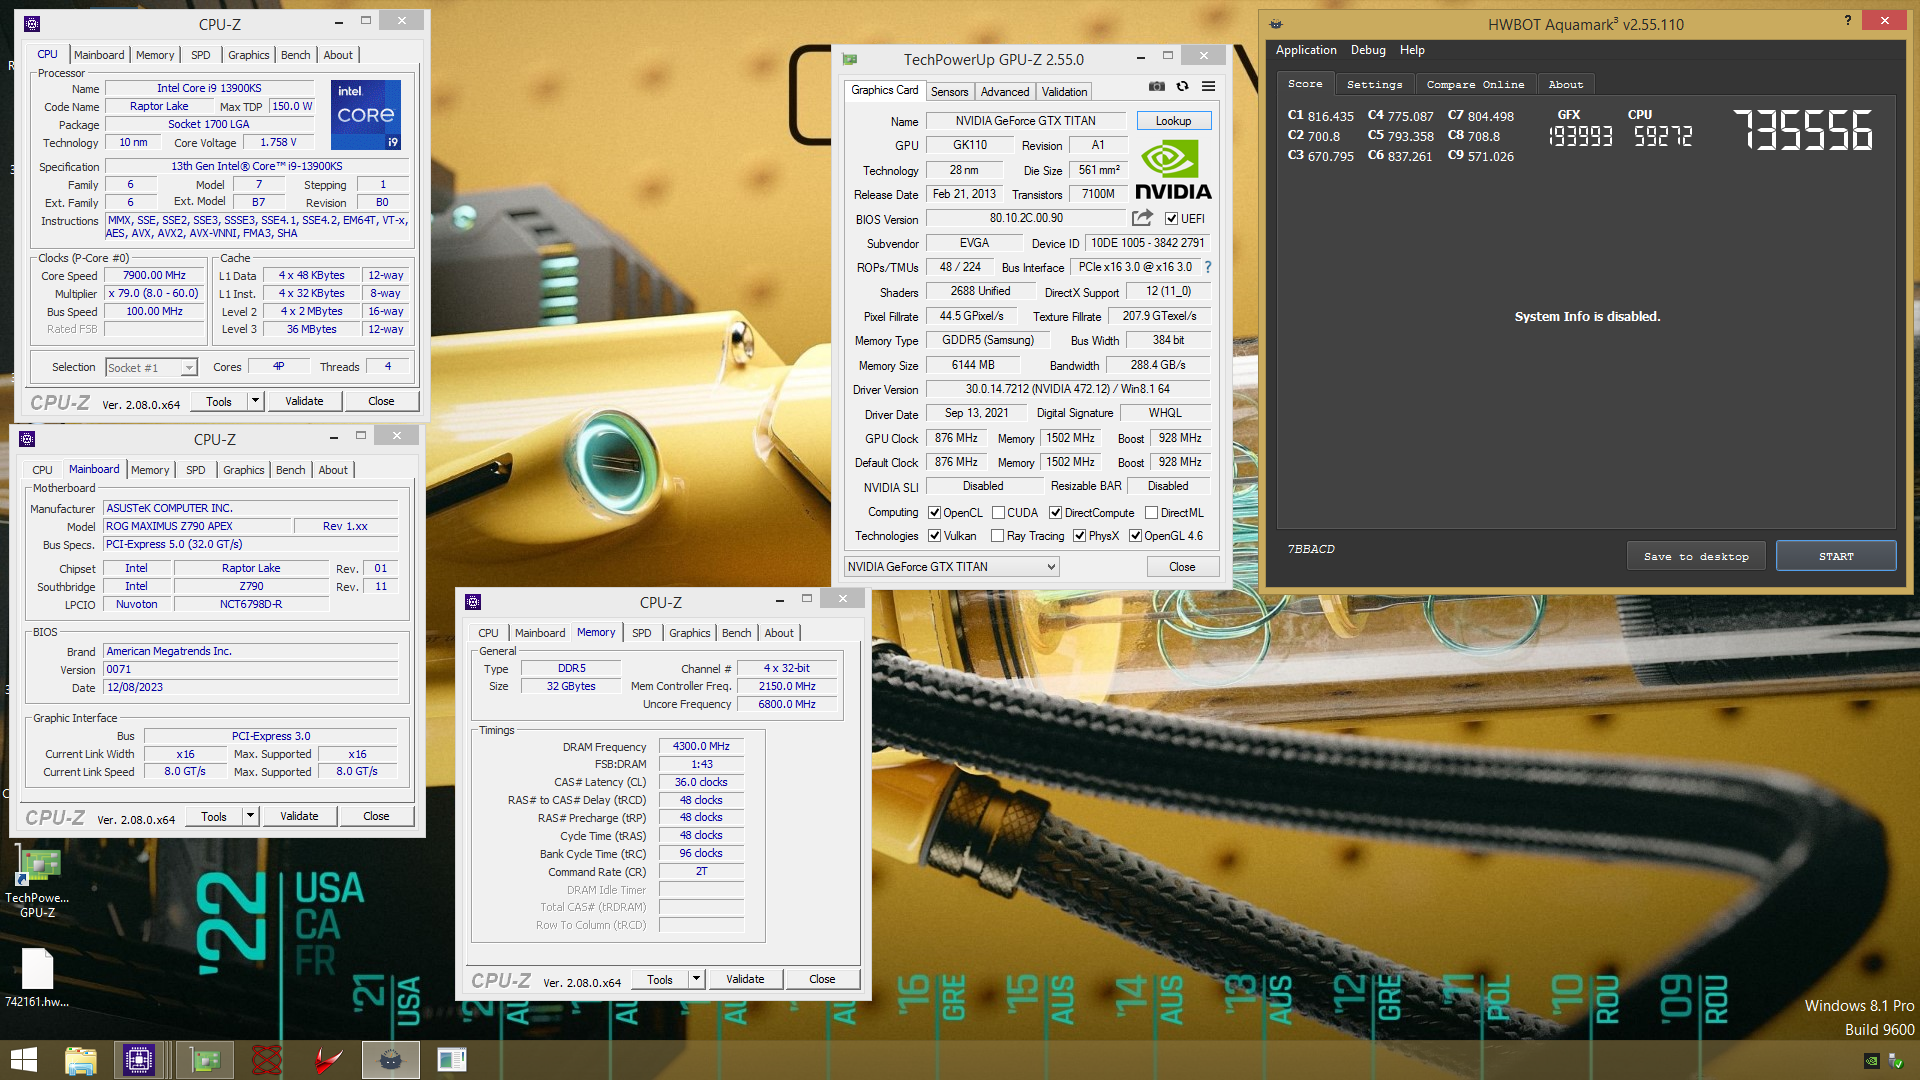The width and height of the screenshot is (1920, 1080).
Task: Click the red knot taskbar icon
Action: tap(266, 1060)
